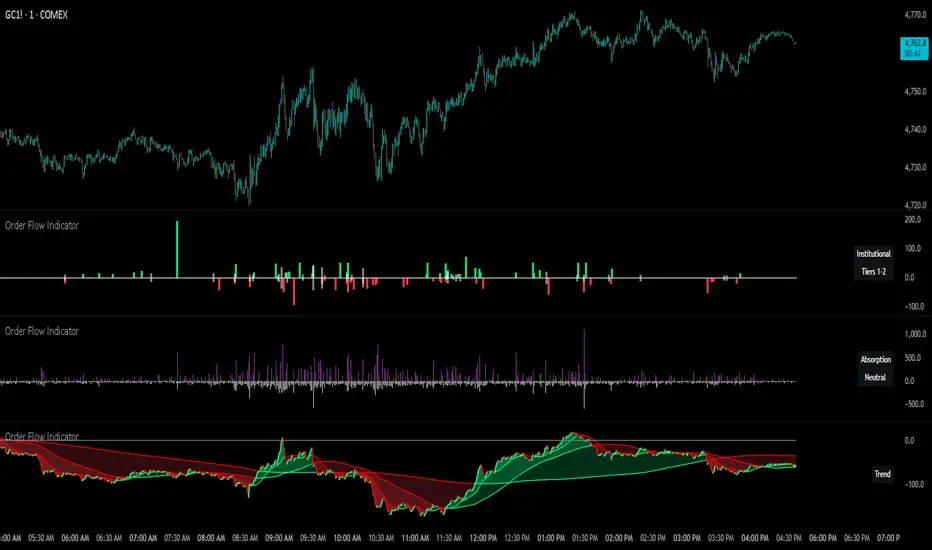Click the 100.0 scale label in Institutional pane
The height and width of the screenshot is (550, 932).
[913, 249]
